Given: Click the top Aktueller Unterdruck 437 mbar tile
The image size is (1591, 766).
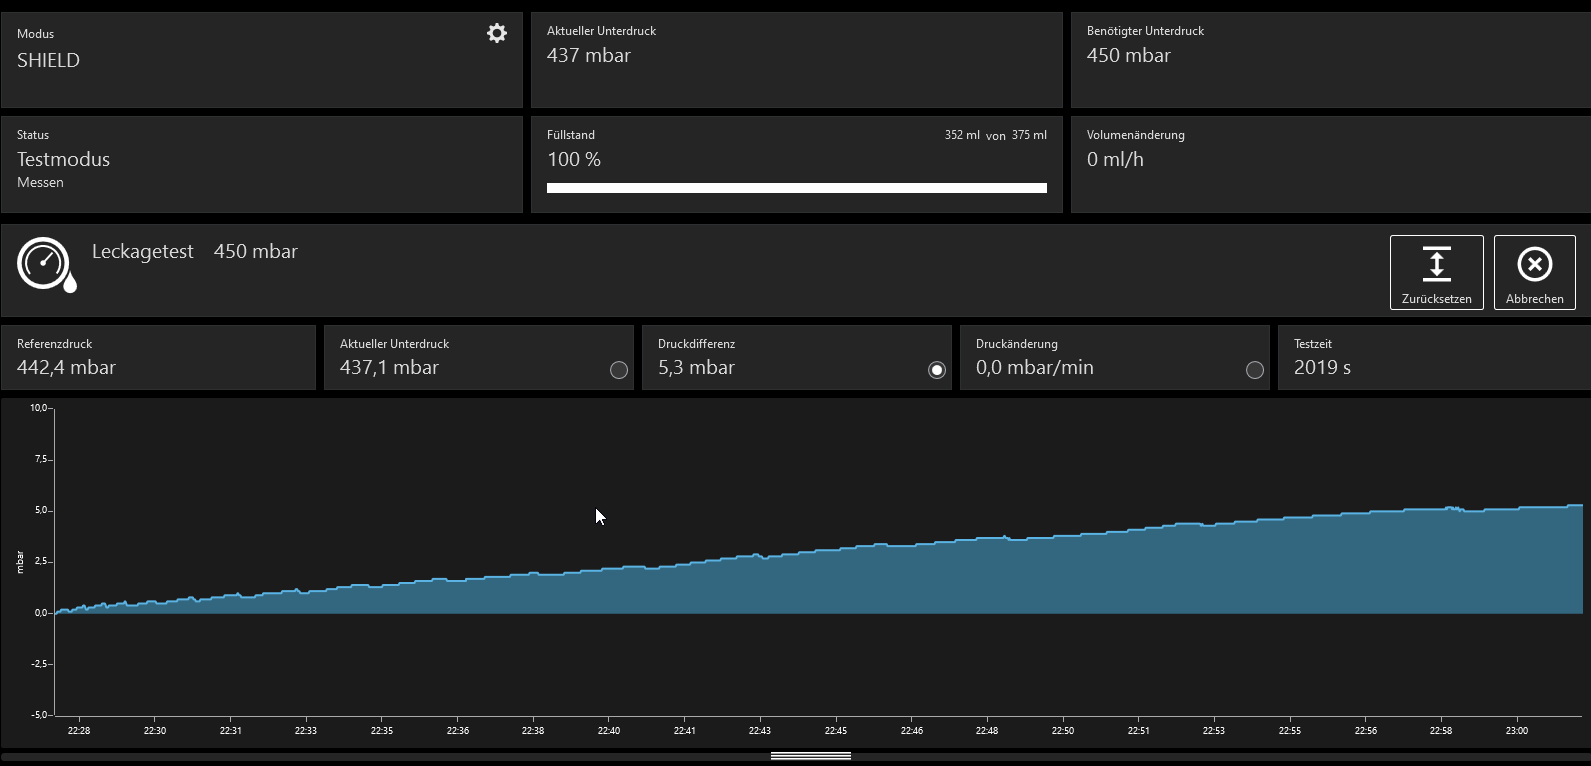Looking at the screenshot, I should point(796,60).
